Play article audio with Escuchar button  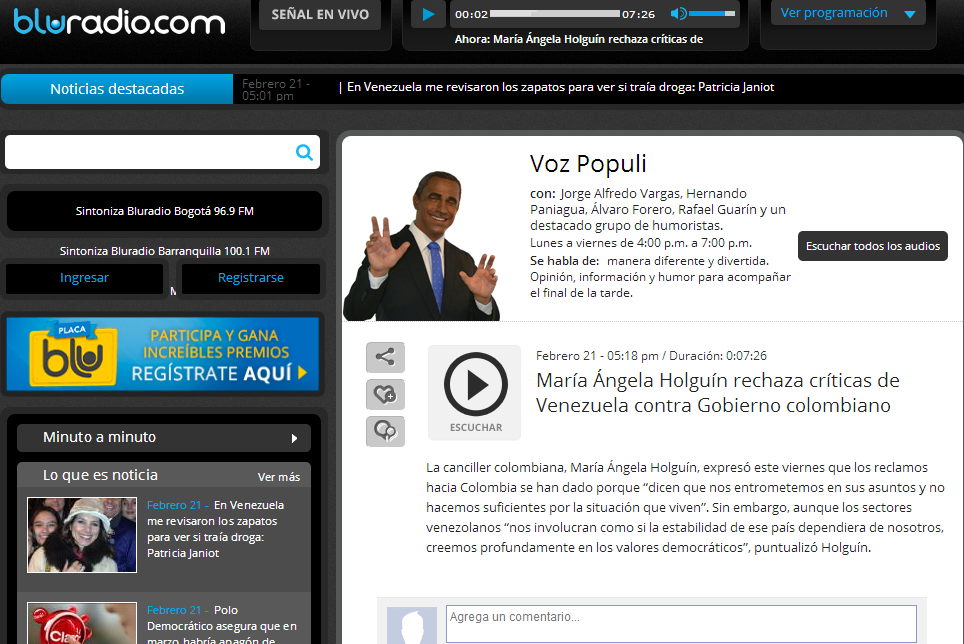[475, 392]
